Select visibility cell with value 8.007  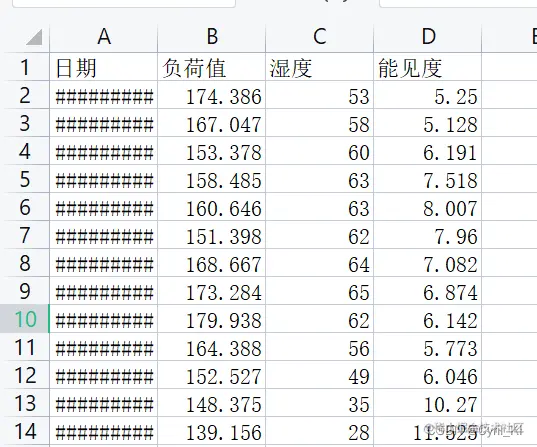click(427, 207)
